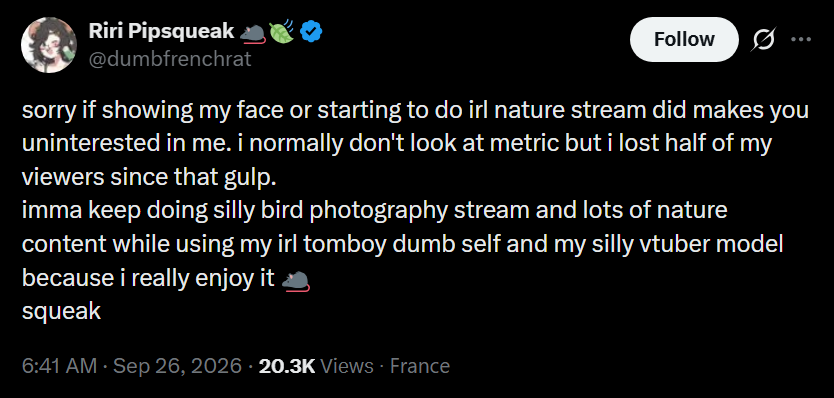
Task: Click the word 'squeak' ending the post
Action: click(x=61, y=311)
